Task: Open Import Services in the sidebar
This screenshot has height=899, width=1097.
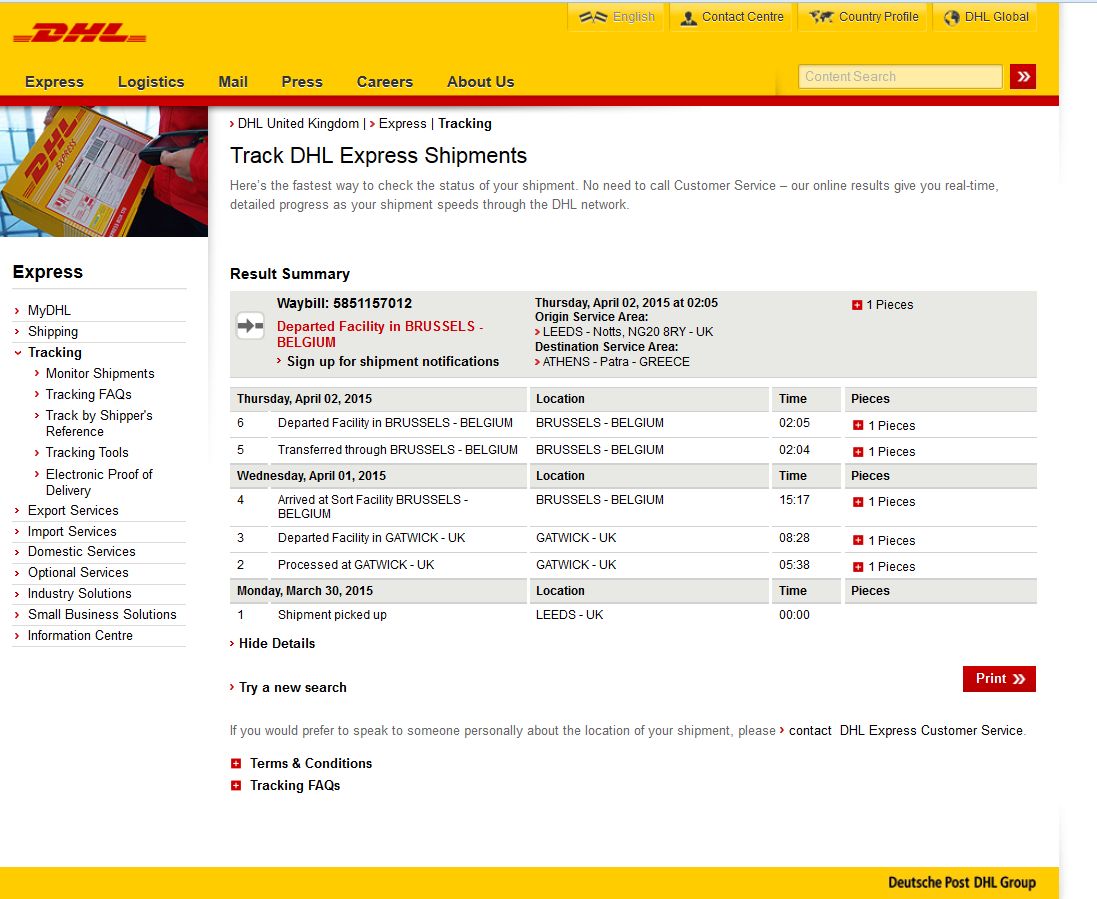Action: (x=72, y=532)
